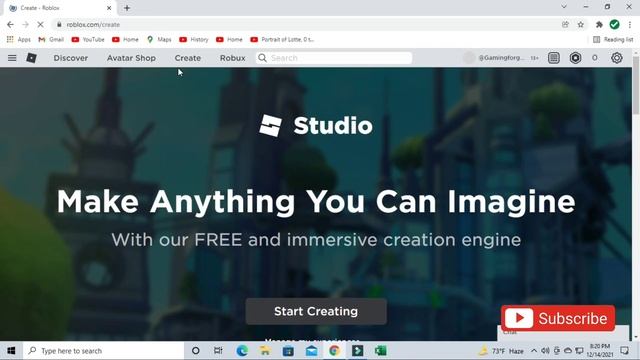Open the 73°F Haze weather widget
640x360 pixels.
(501, 351)
